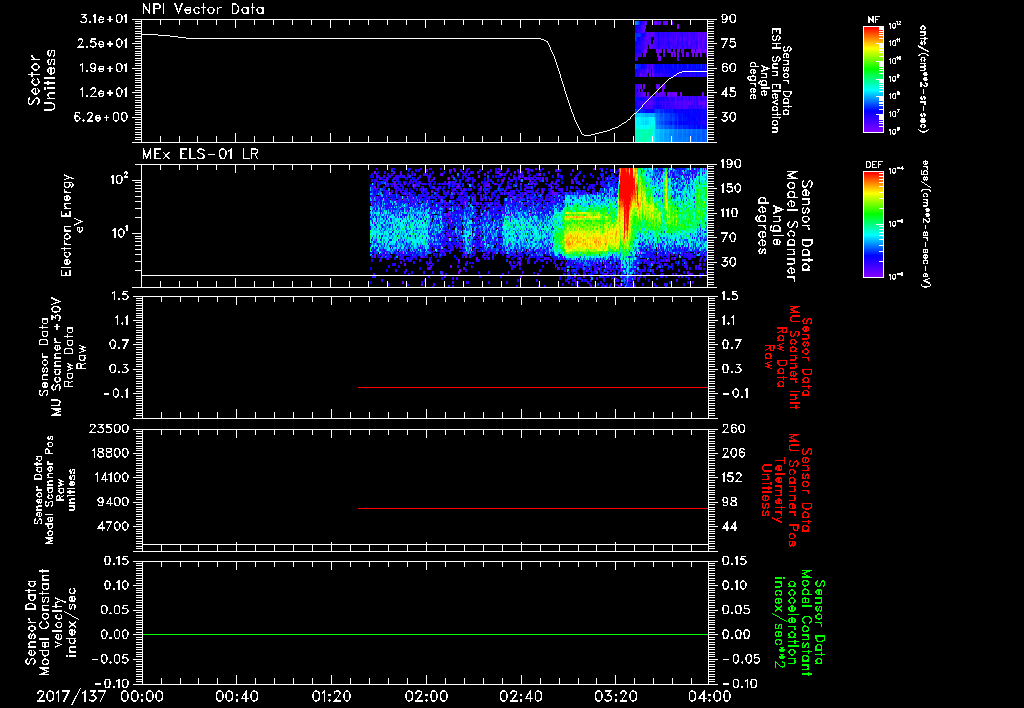Click the green 'Model Constant acceleration' label

click(x=799, y=622)
